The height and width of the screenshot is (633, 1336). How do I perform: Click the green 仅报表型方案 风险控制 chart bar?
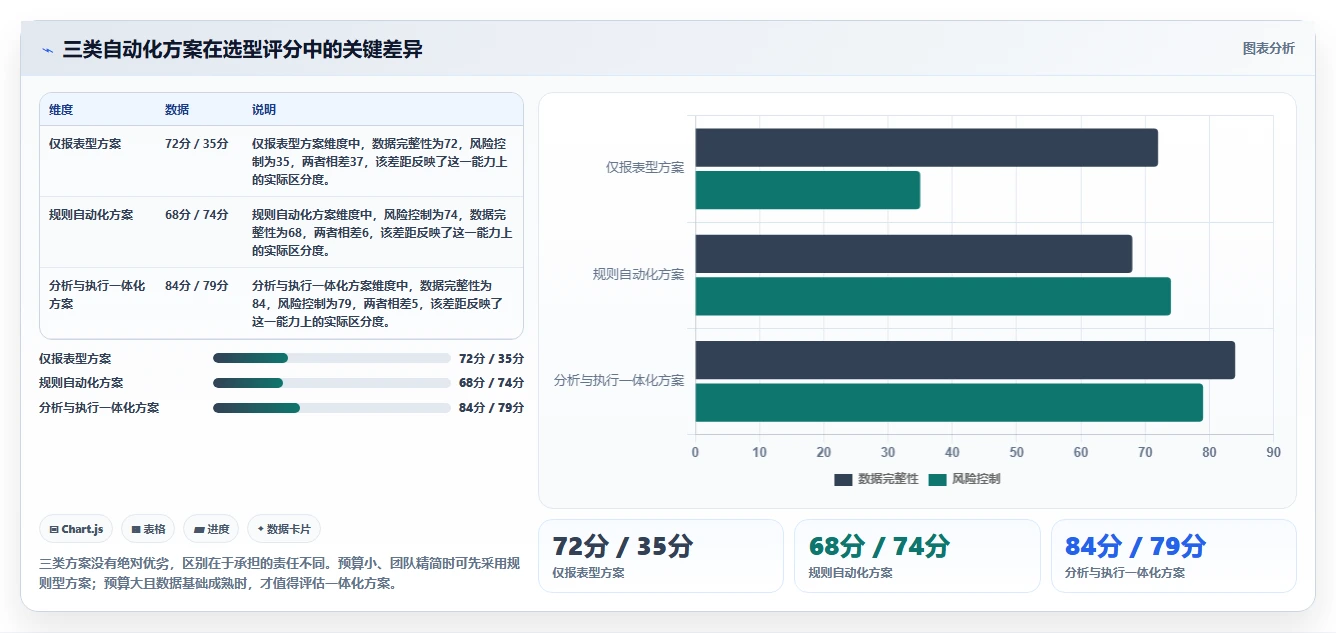click(x=808, y=190)
